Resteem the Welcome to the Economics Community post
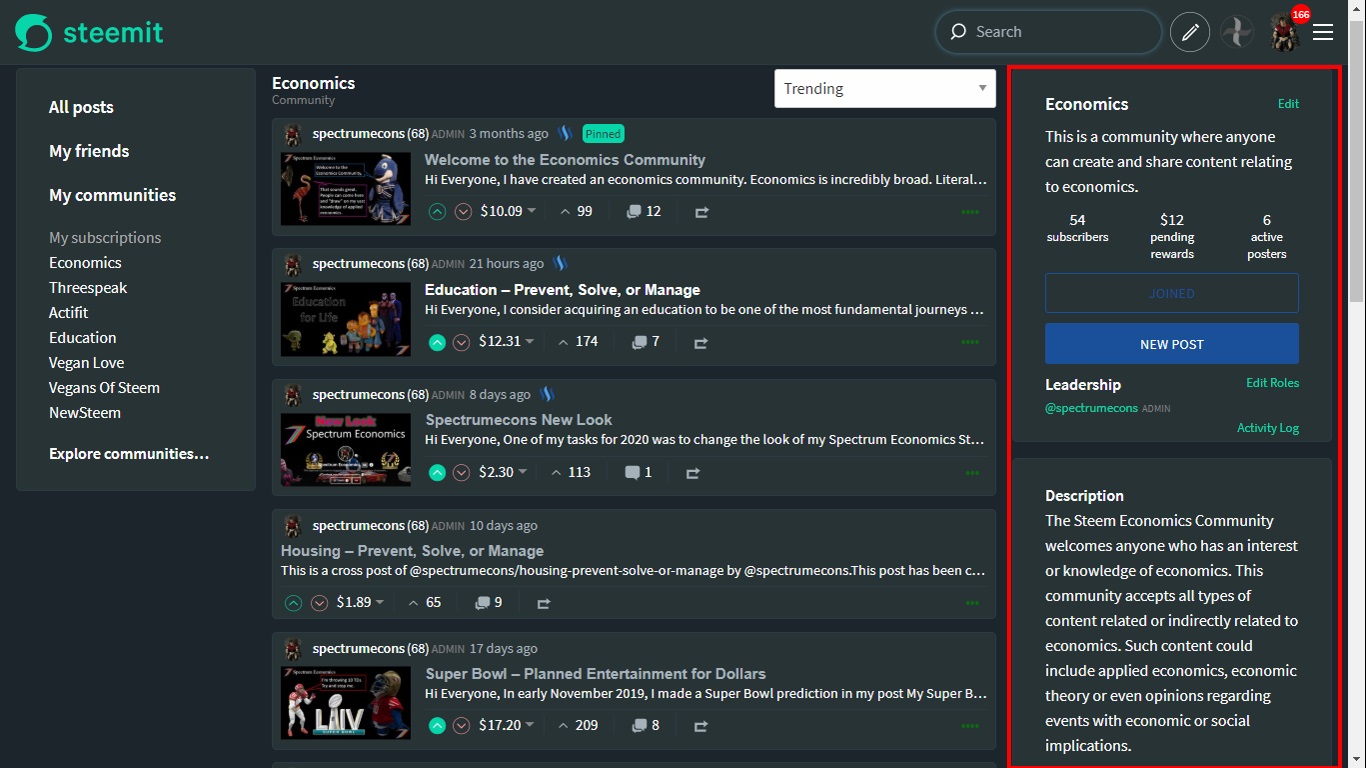The height and width of the screenshot is (768, 1366). (701, 212)
